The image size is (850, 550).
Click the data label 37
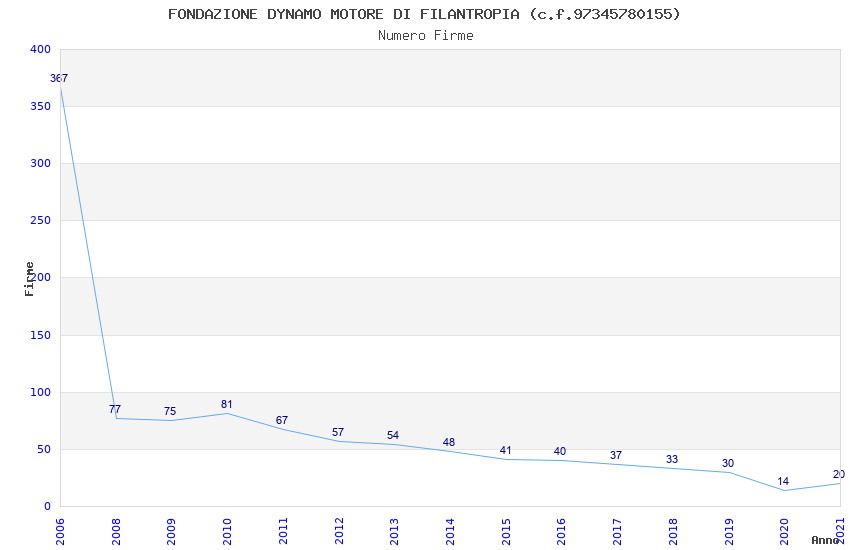[616, 455]
